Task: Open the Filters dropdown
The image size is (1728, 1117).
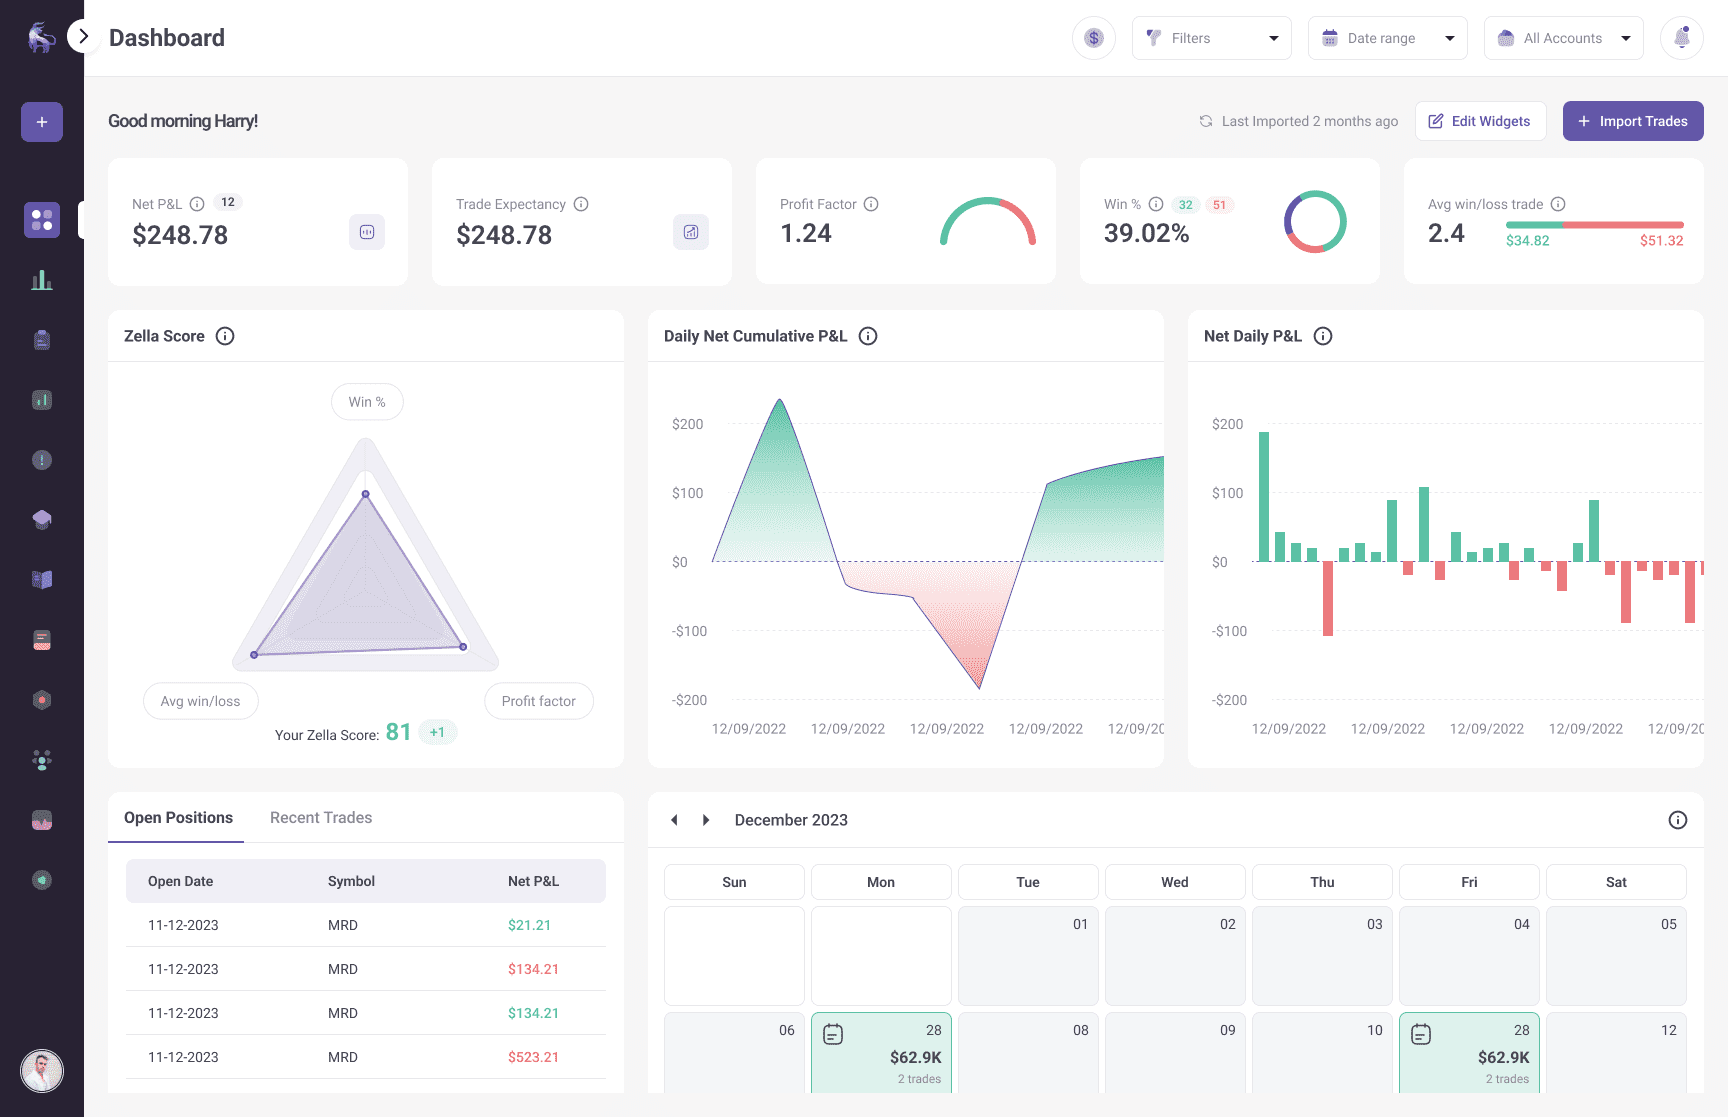Action: (x=1211, y=37)
